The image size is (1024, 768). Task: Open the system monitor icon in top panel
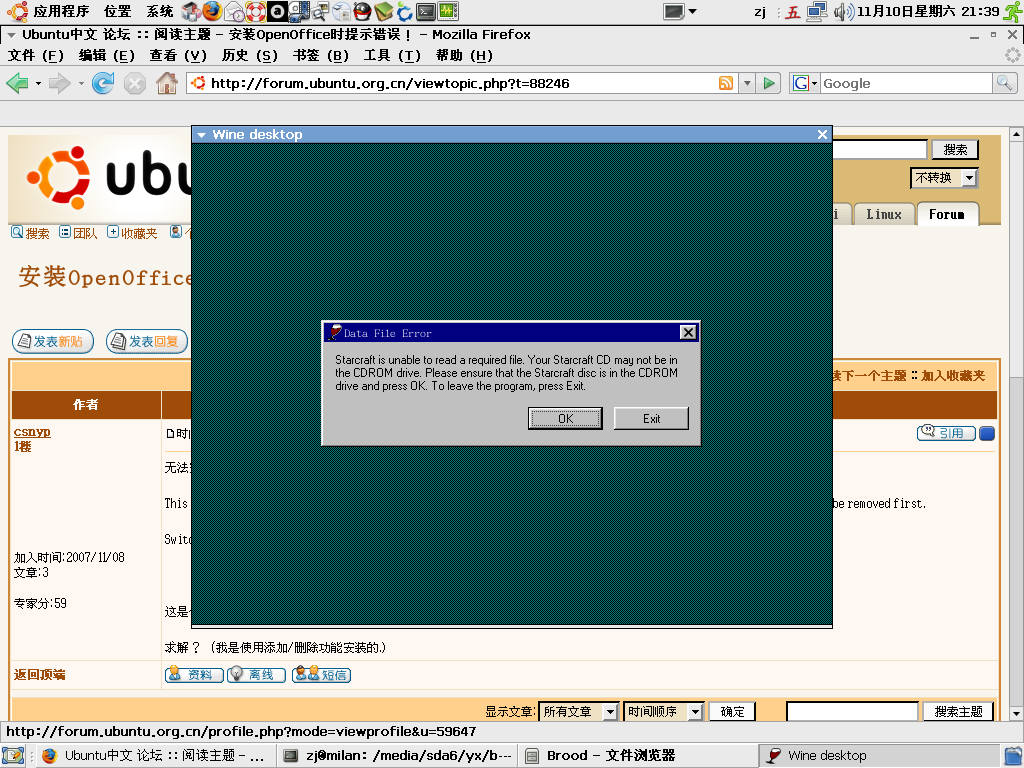click(448, 11)
